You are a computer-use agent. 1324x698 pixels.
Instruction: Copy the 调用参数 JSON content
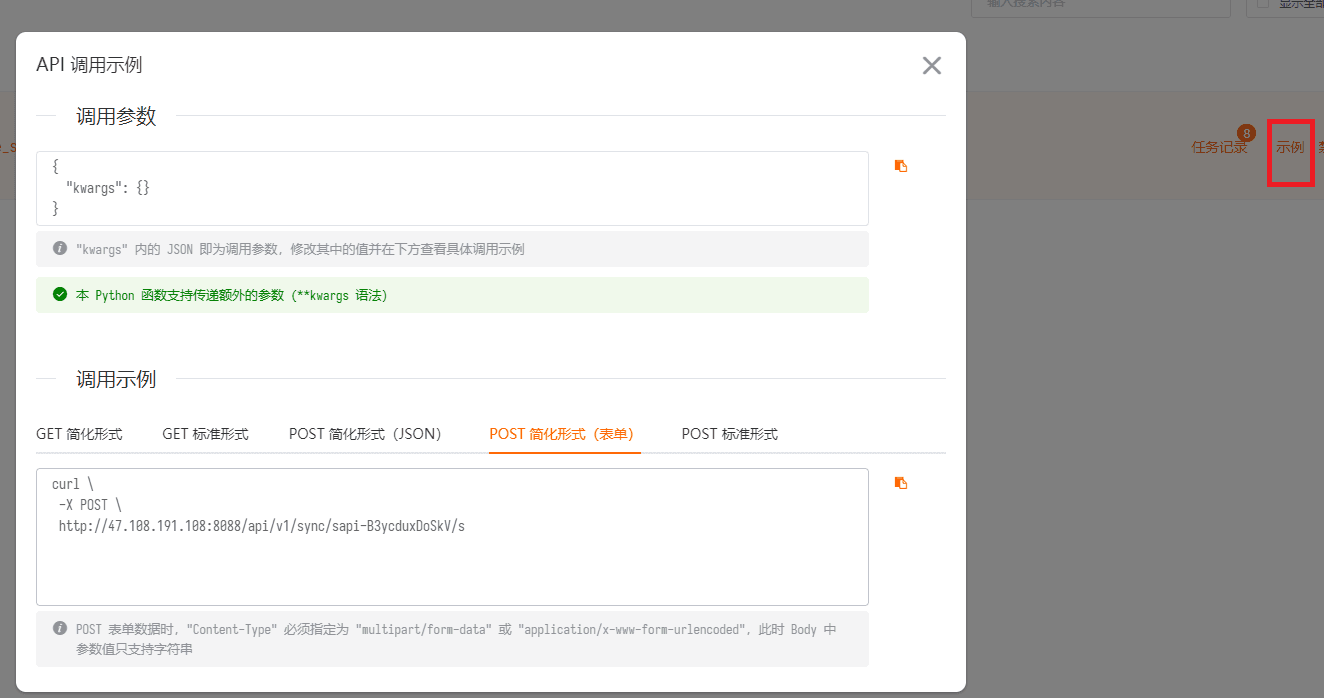(x=901, y=166)
